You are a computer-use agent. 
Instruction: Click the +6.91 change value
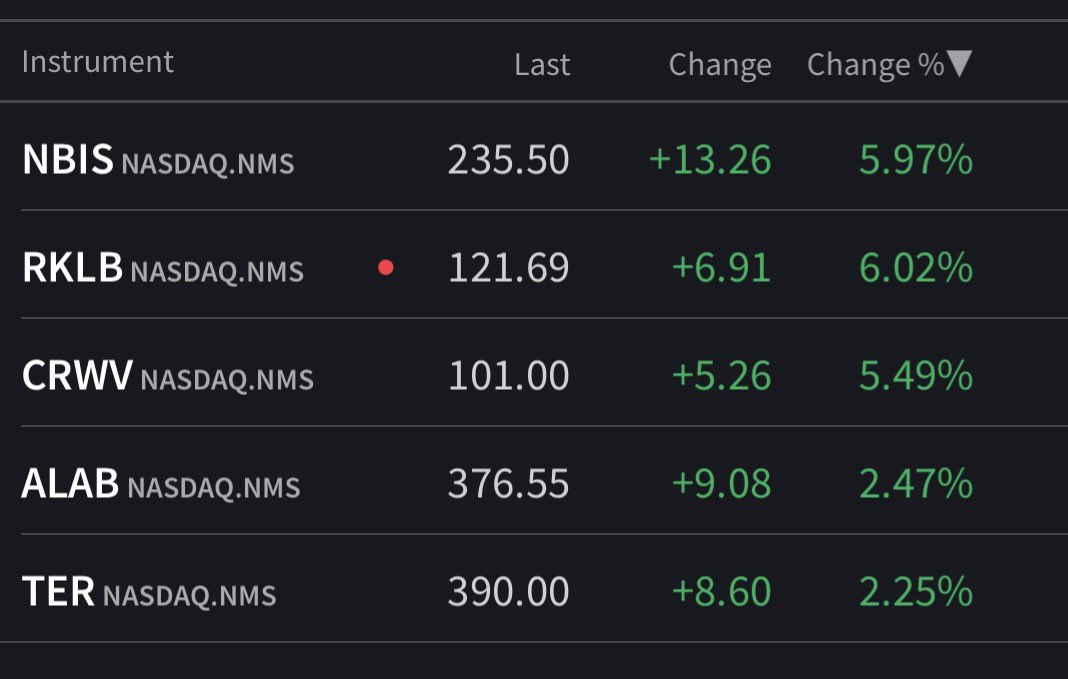721,268
